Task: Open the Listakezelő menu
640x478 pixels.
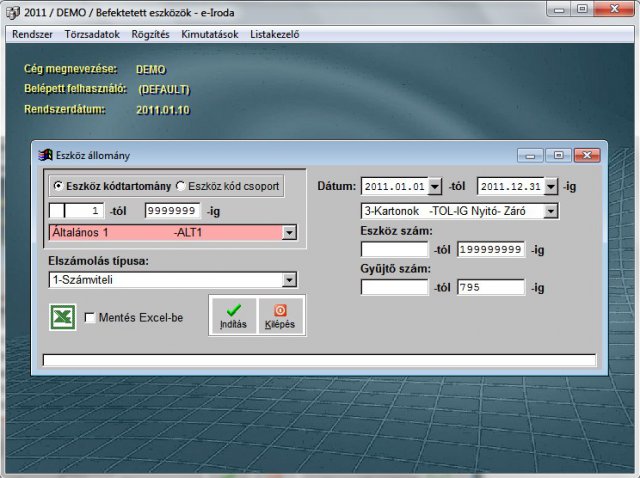Action: pos(274,34)
